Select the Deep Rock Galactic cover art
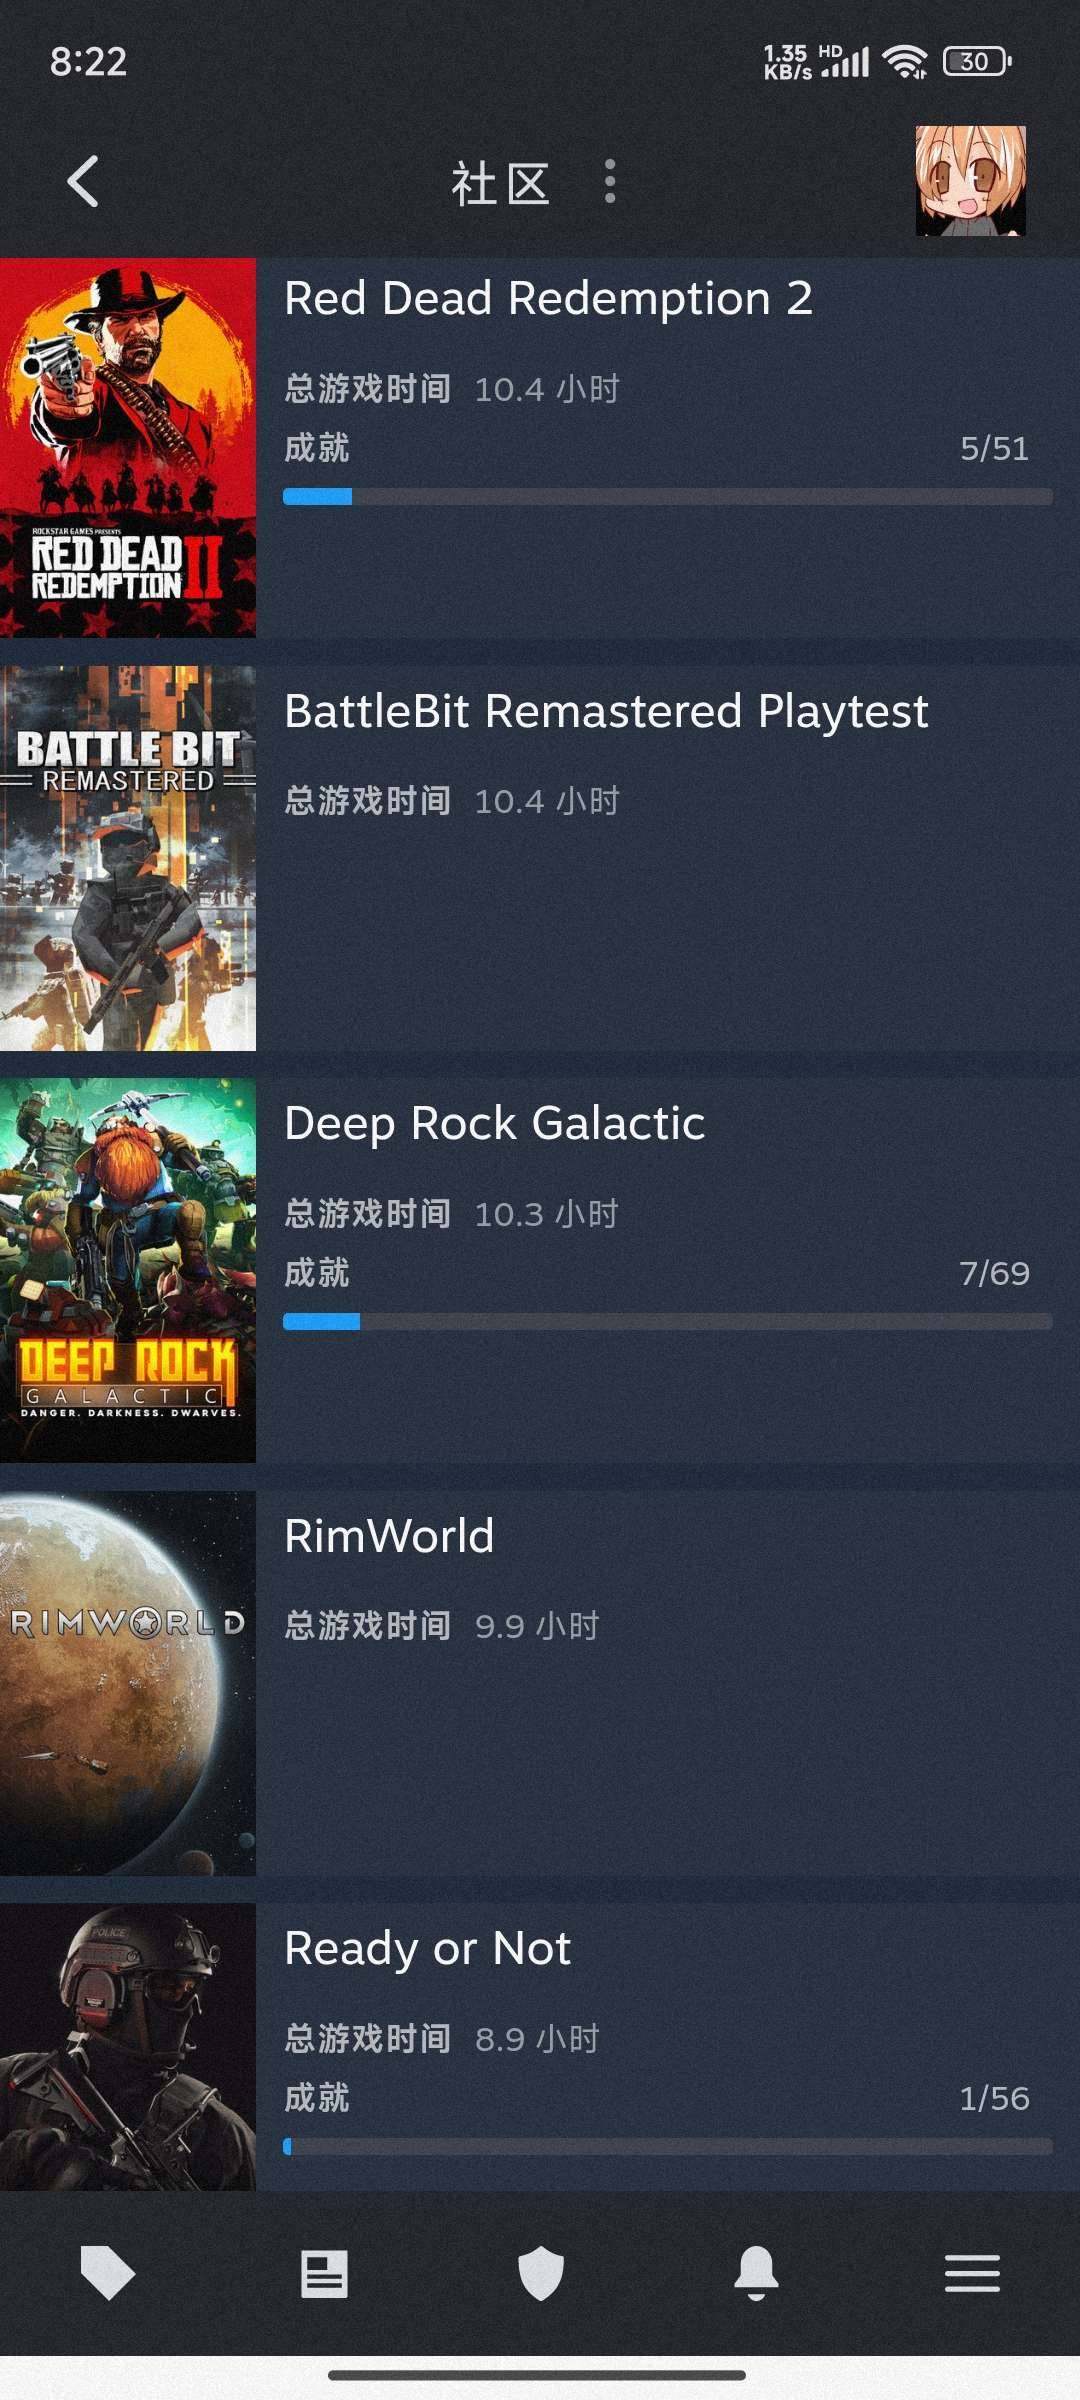Screen dimensions: 1080x2400 click(x=128, y=1270)
